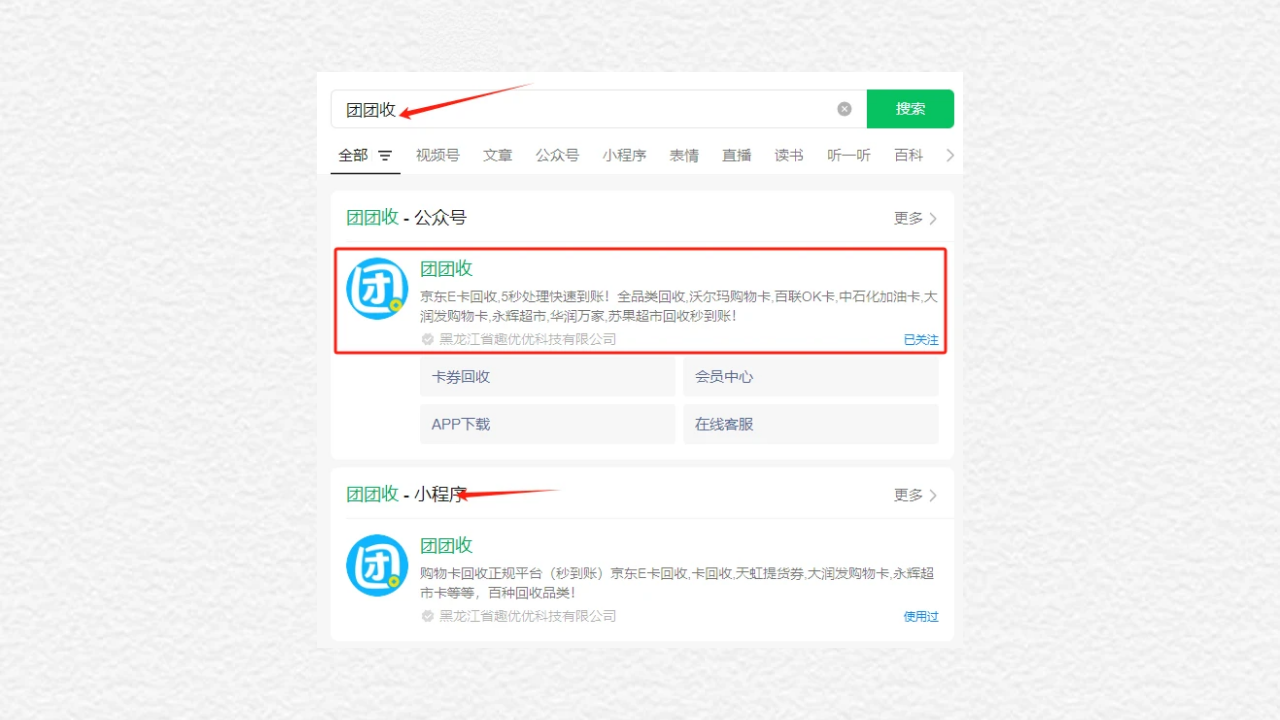Image resolution: width=1280 pixels, height=720 pixels.
Task: Select the 读书 tab
Action: (789, 155)
